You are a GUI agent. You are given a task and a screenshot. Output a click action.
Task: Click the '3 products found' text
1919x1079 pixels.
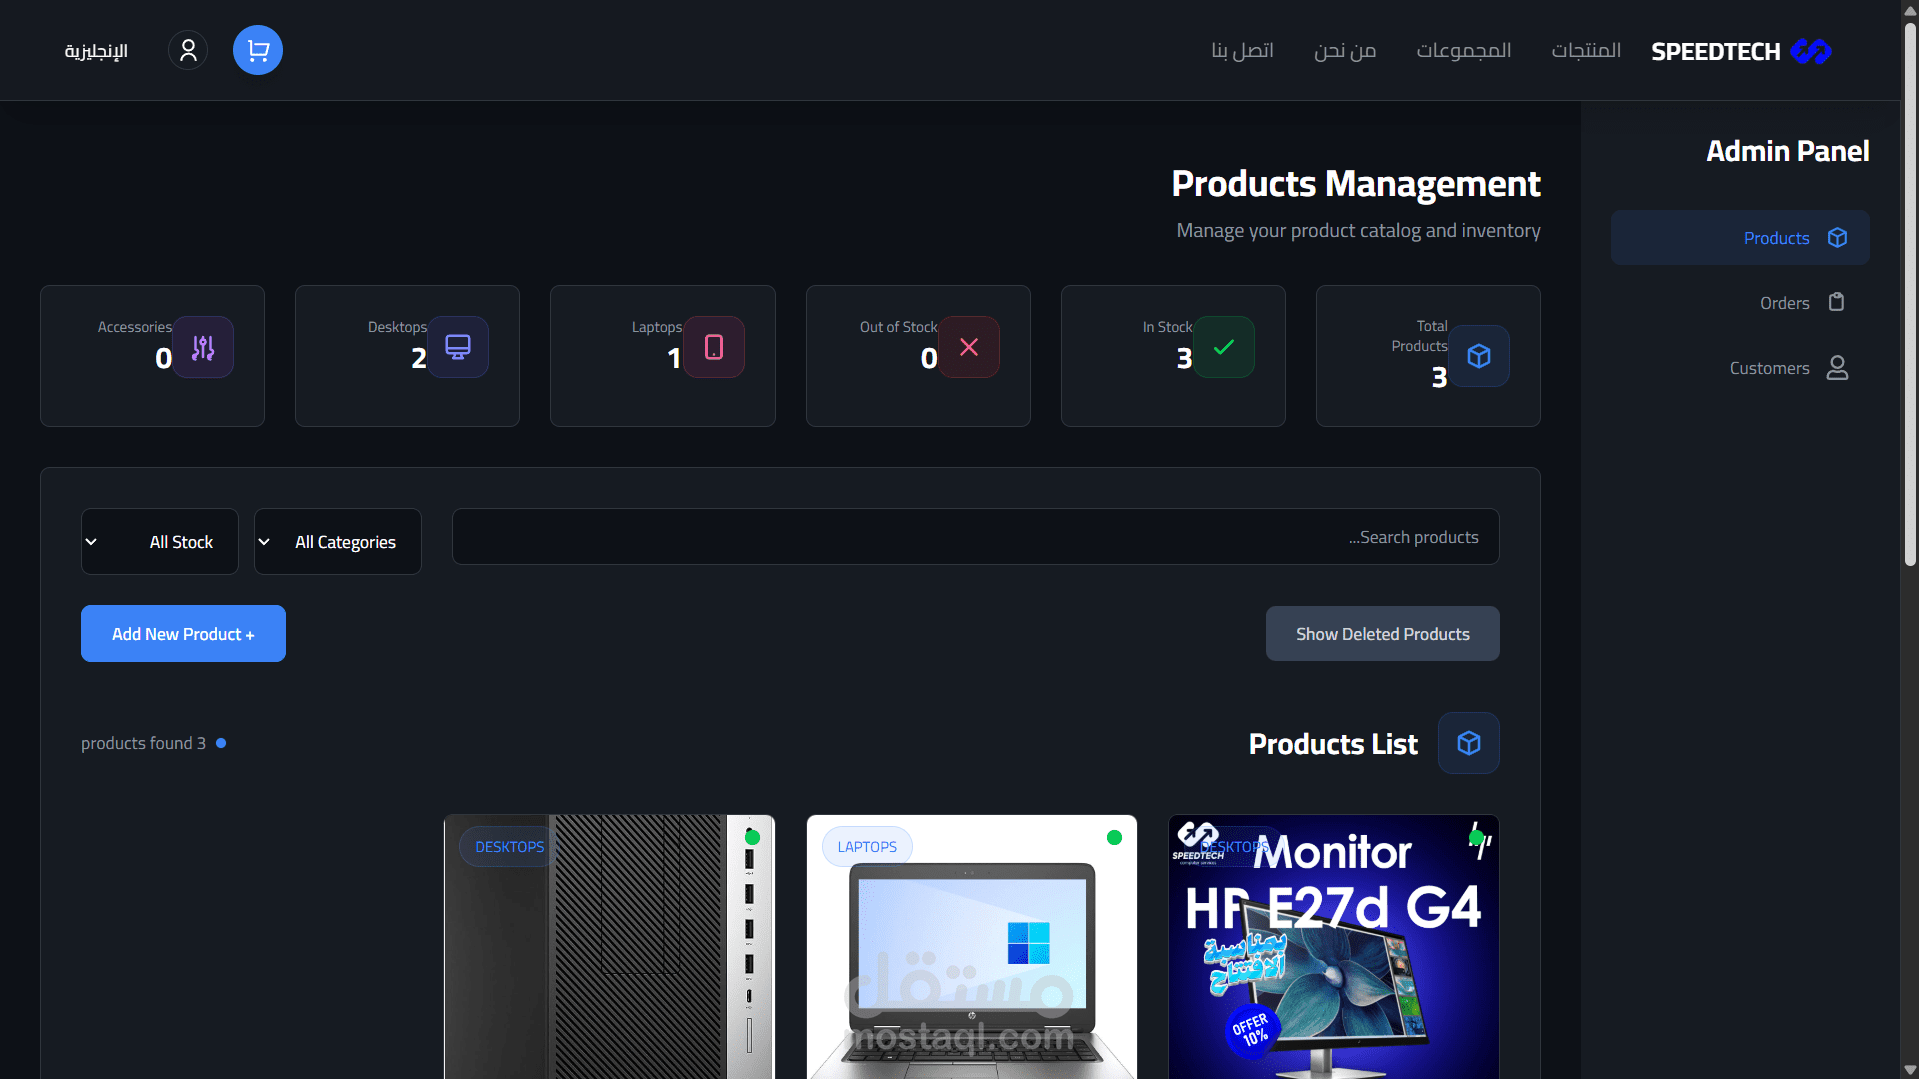(x=143, y=743)
